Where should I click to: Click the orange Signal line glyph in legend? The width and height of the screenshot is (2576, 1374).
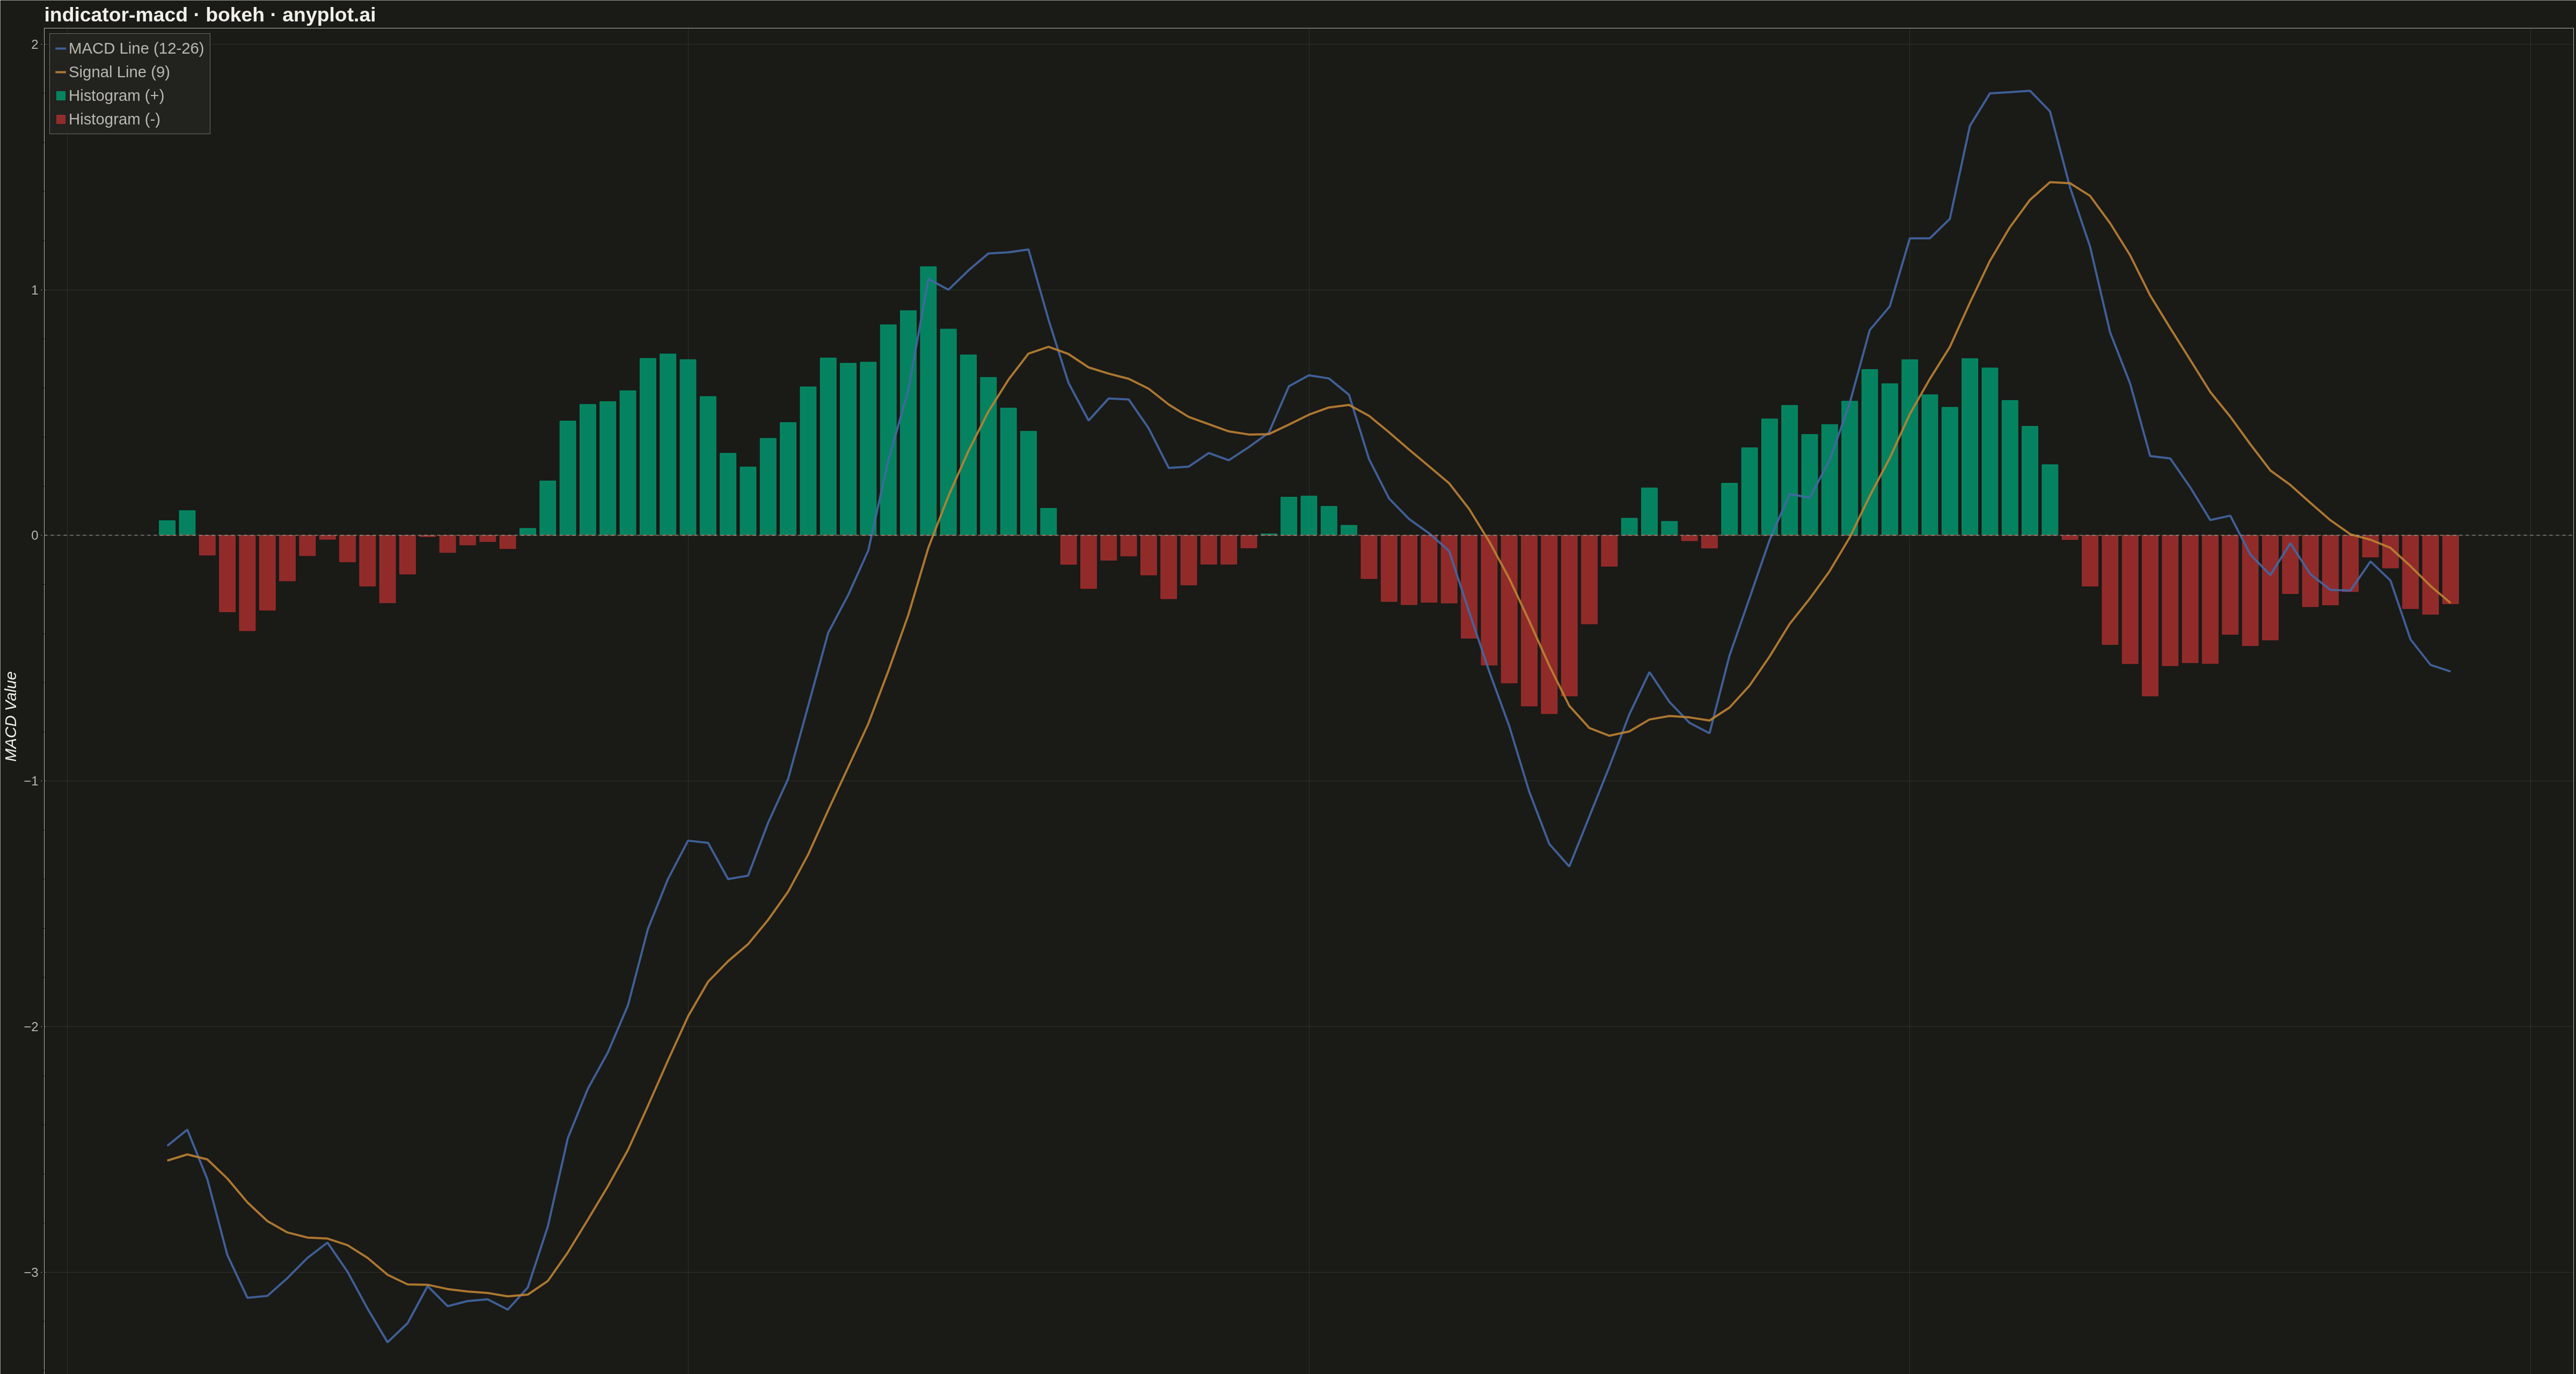61,72
